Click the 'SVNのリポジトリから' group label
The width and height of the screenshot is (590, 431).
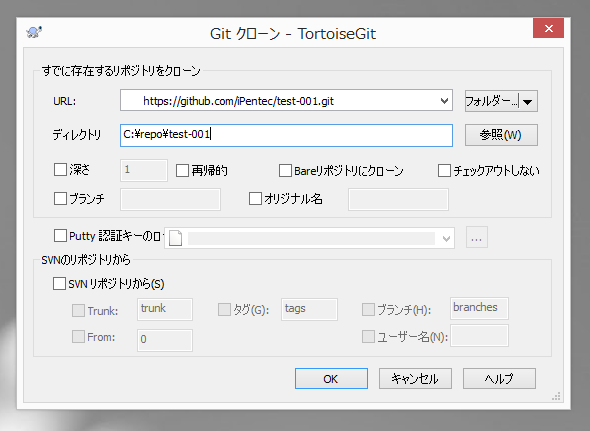point(86,260)
